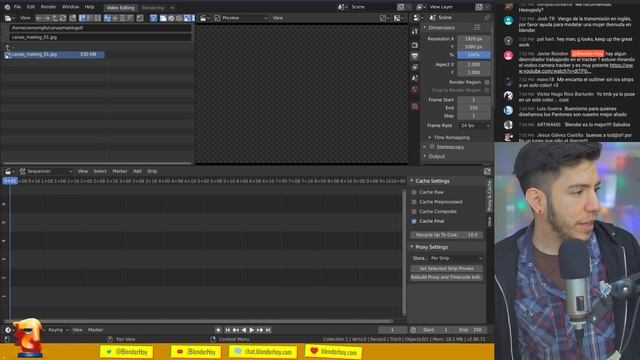640x360 pixels.
Task: Open the Texture properties tab
Action: 415,107
